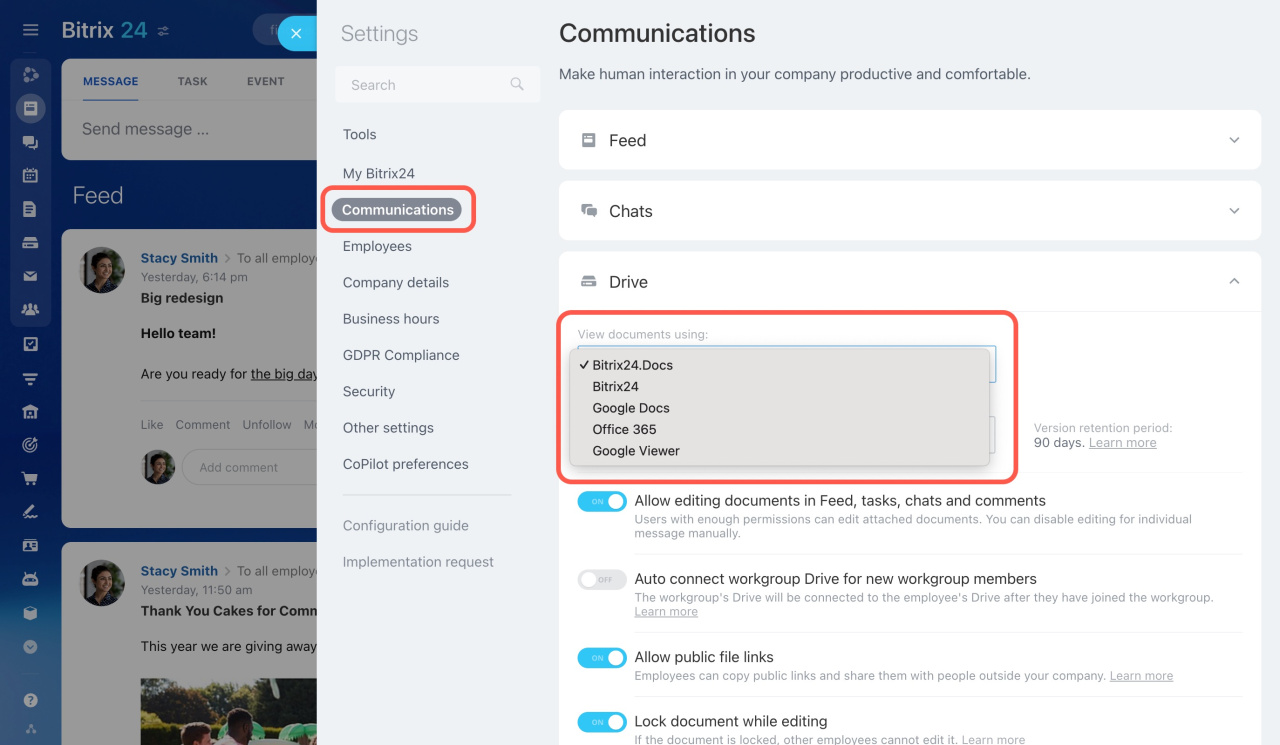Open the Webmail envelope icon in the sidebar
Viewport: 1280px width, 745px height.
pyautogui.click(x=30, y=276)
